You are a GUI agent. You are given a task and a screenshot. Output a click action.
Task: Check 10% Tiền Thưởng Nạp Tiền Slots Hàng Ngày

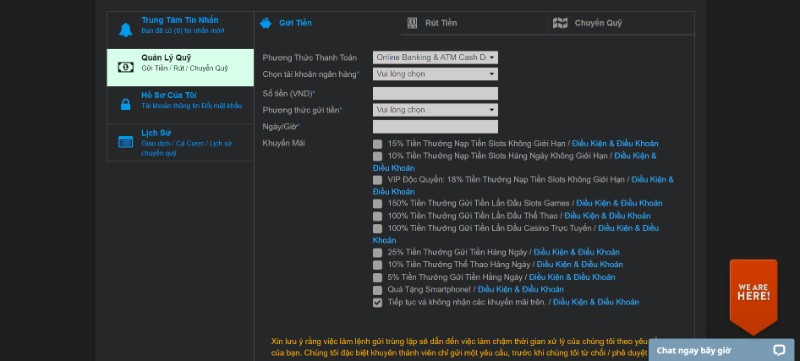pos(377,156)
